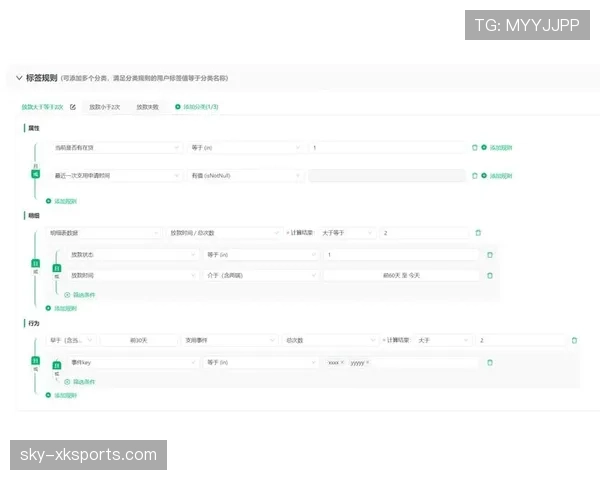This screenshot has width=600, height=480.
Task: Click the value field in 当前是否有在贷 row
Action: (387, 147)
